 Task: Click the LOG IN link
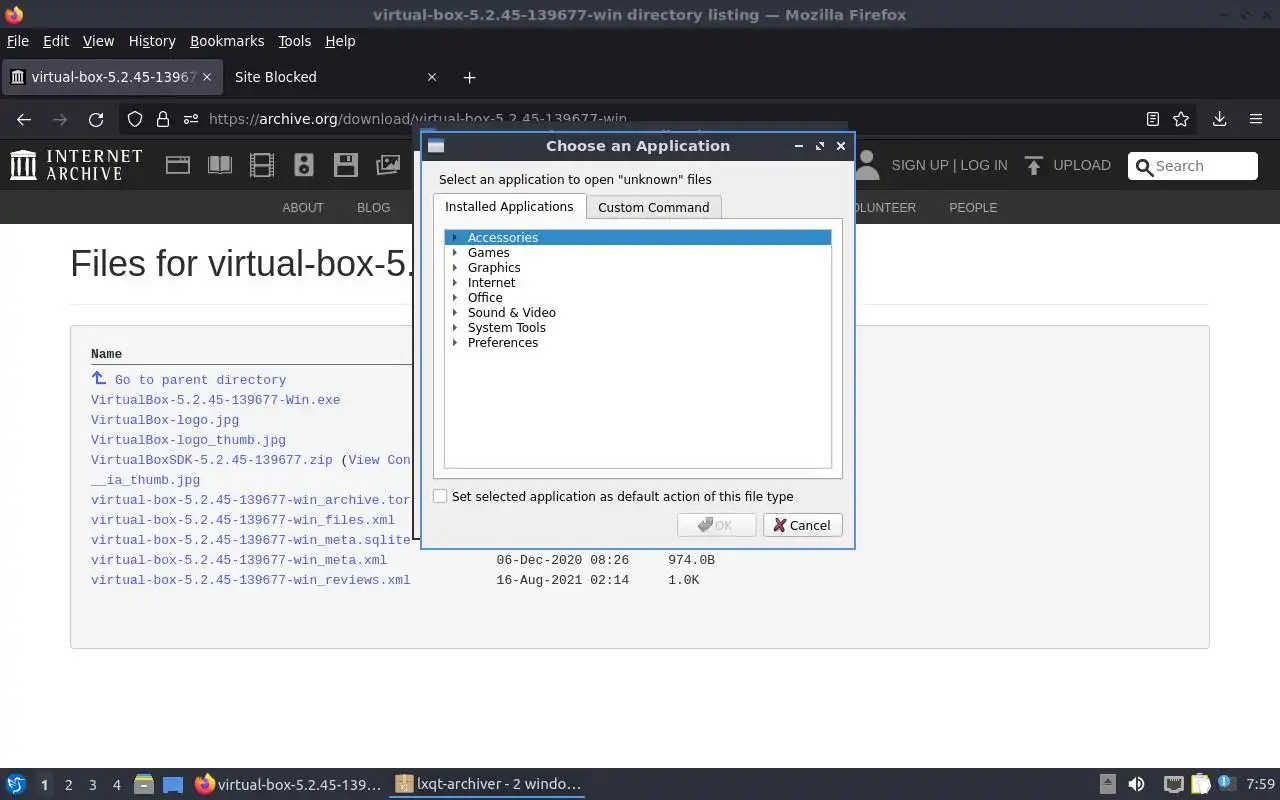(984, 165)
